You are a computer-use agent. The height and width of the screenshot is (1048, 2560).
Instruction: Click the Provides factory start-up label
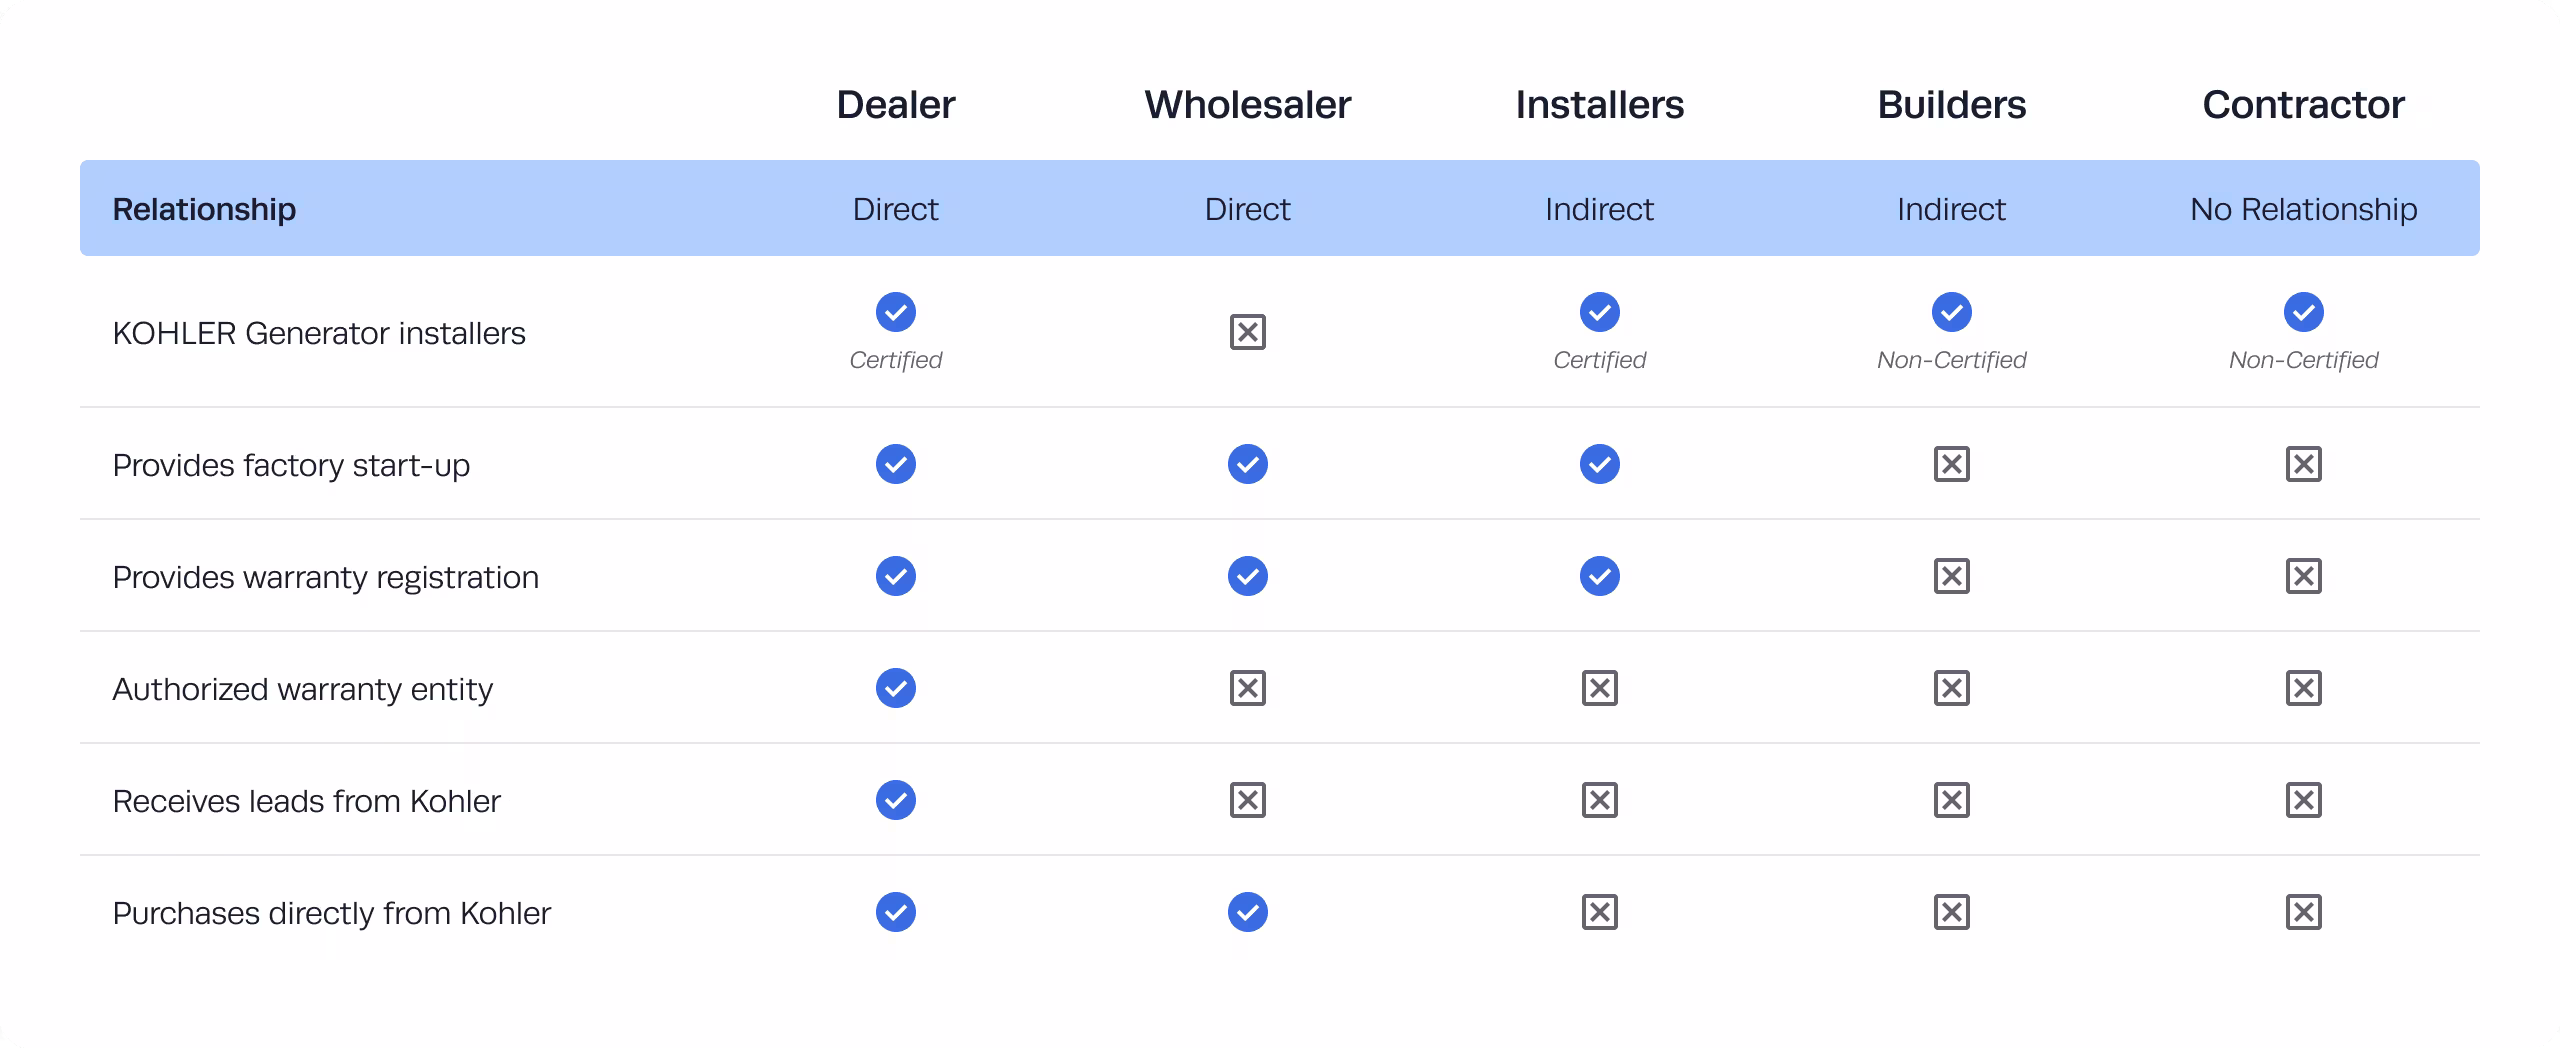point(291,466)
